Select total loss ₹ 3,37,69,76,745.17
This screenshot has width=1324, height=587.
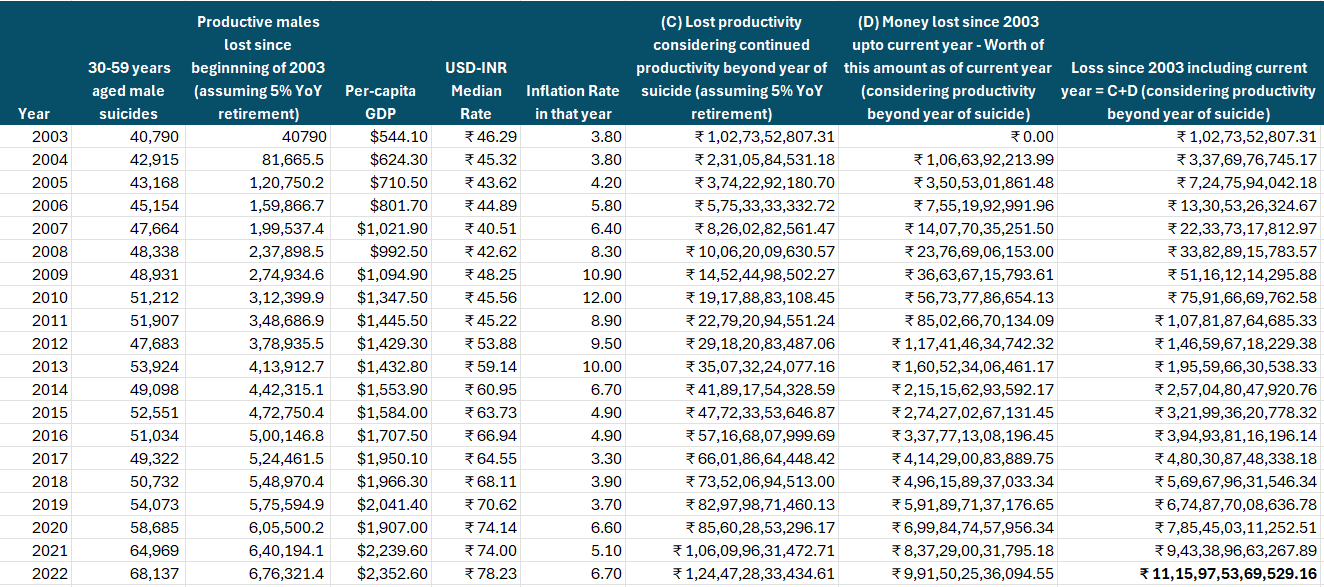click(1247, 160)
